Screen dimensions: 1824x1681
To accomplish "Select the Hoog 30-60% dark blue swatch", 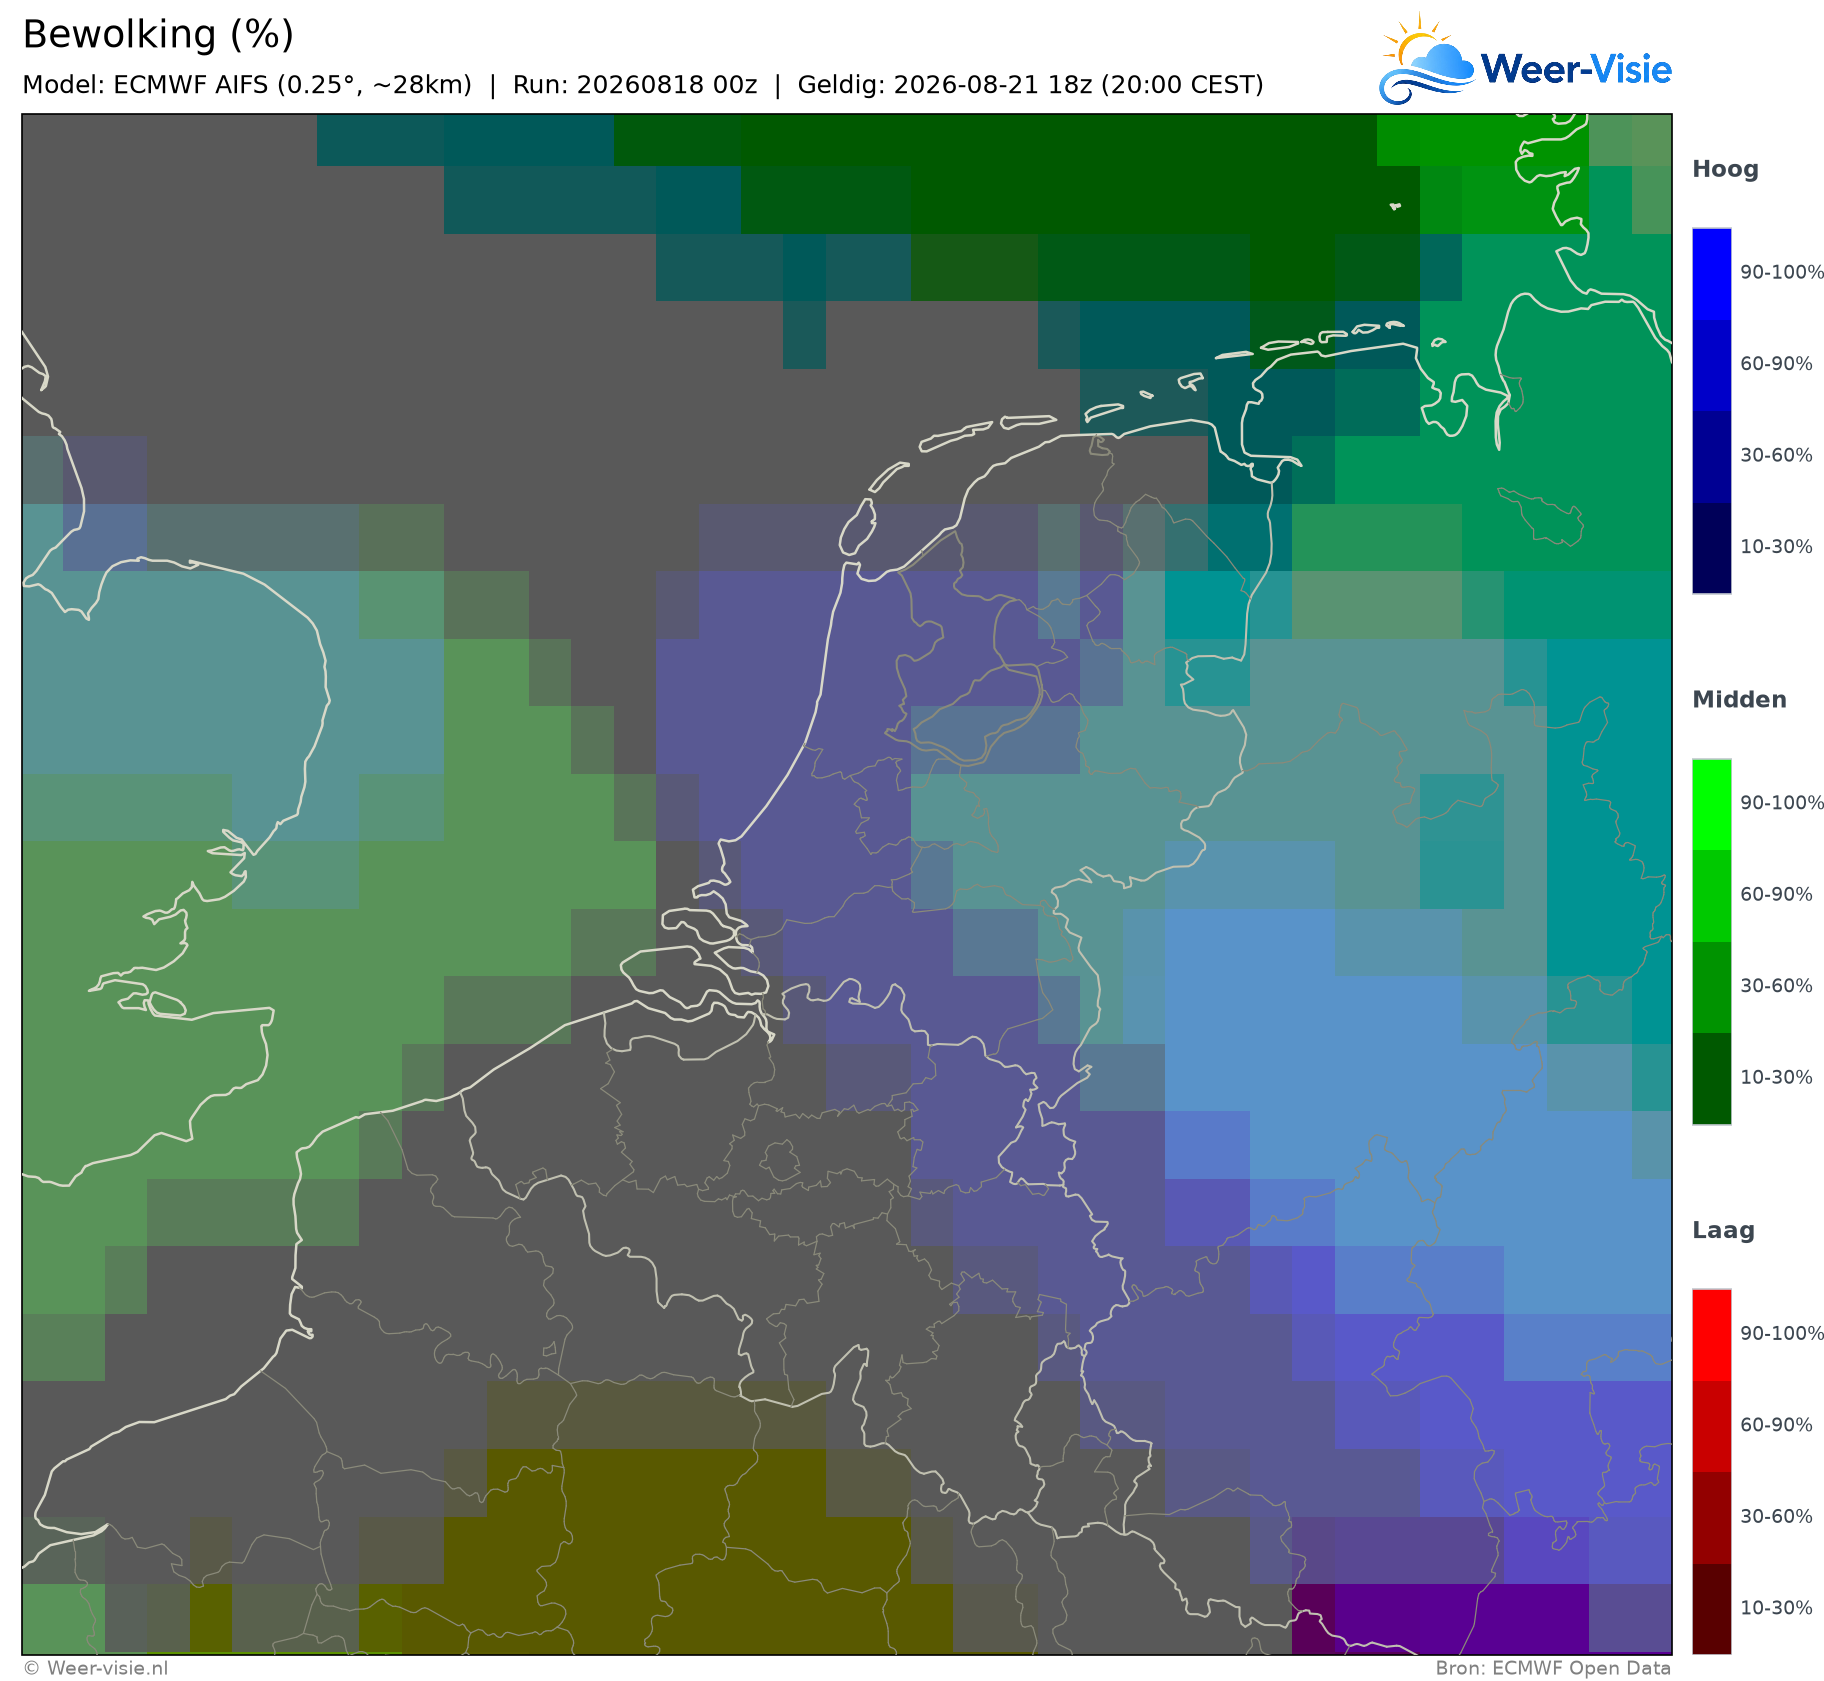I will 1711,457.
